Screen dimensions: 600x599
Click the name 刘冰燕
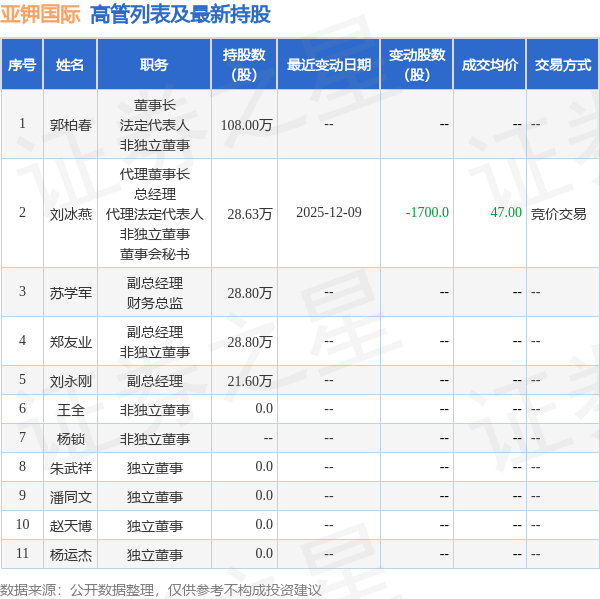click(x=71, y=214)
